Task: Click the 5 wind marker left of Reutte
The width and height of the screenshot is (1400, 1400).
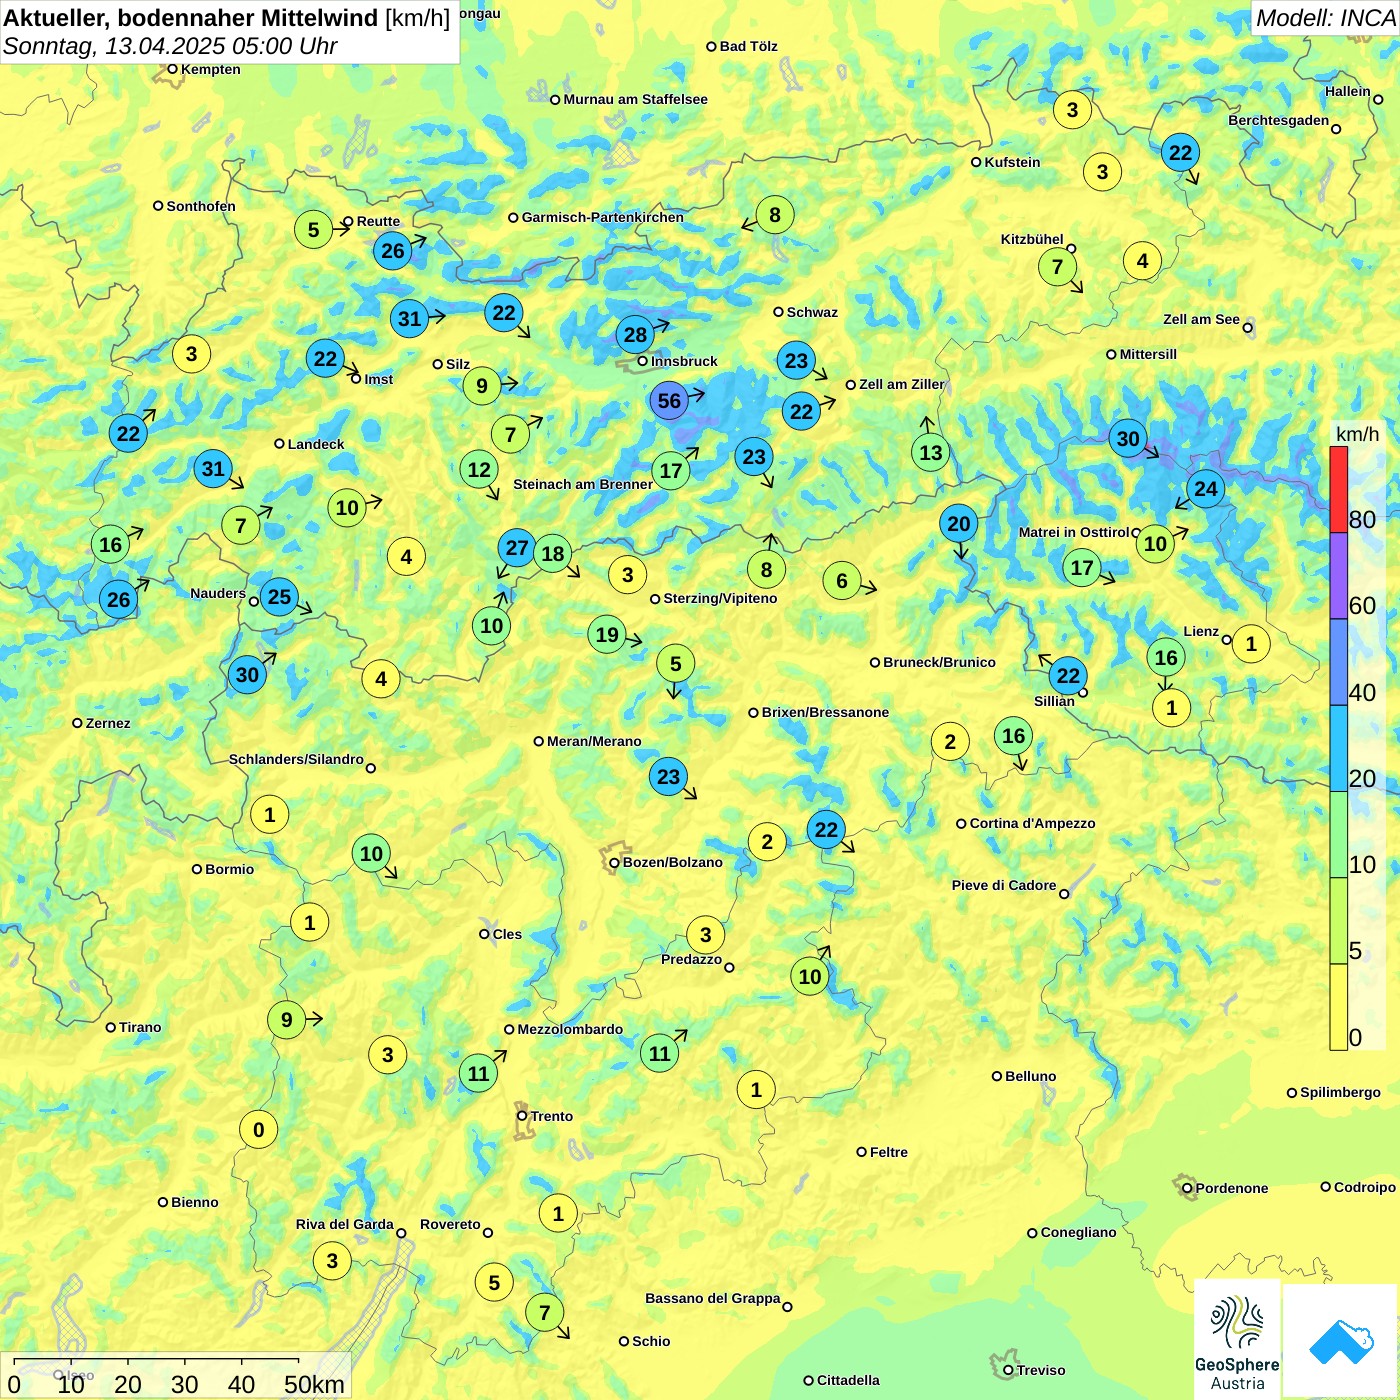Action: (313, 229)
